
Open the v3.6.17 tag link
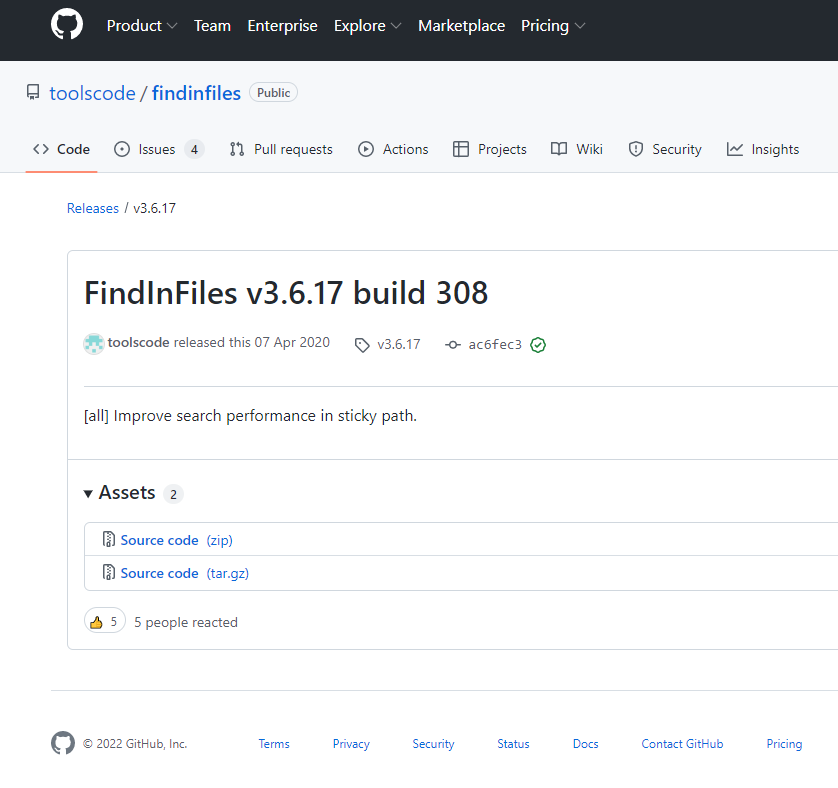point(399,344)
